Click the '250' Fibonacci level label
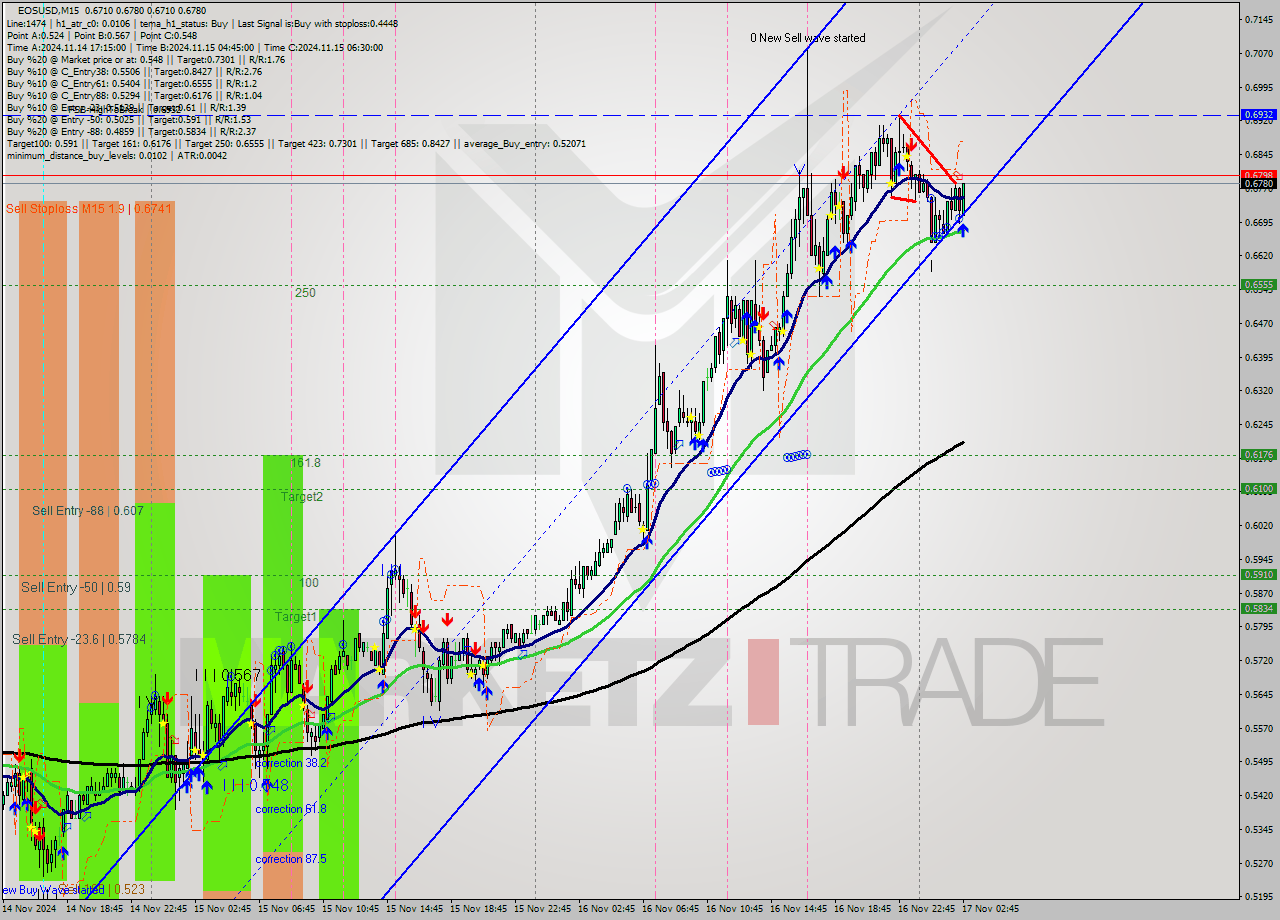Image resolution: width=1280 pixels, height=920 pixels. 305,293
